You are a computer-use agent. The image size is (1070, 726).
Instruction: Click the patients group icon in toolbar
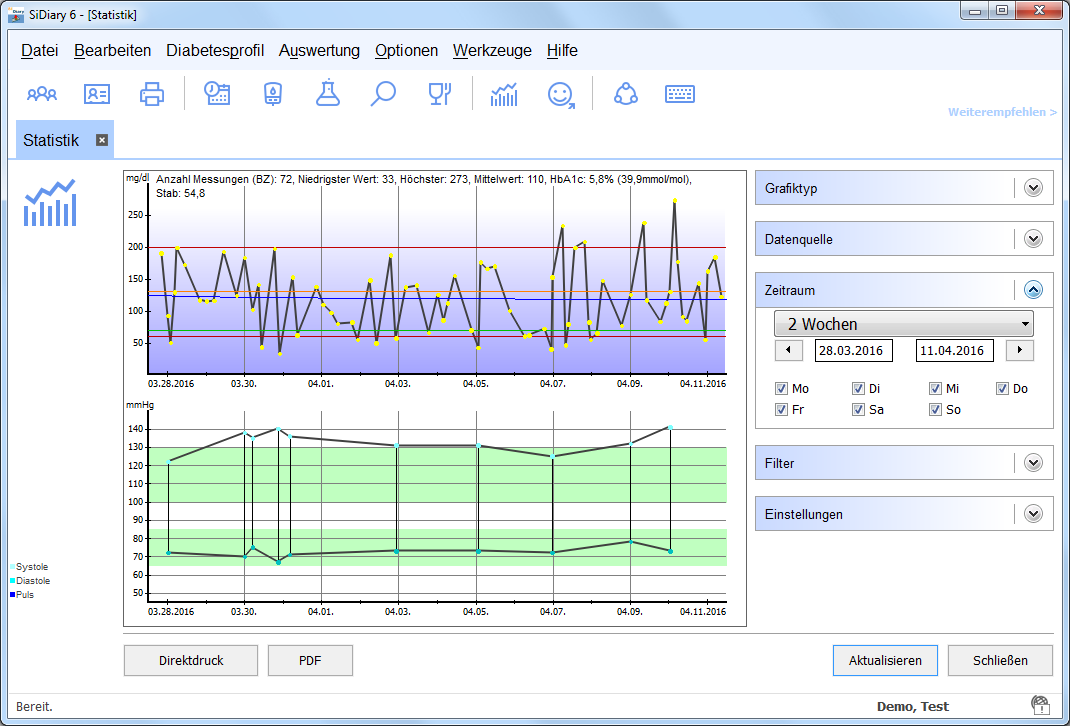click(42, 94)
